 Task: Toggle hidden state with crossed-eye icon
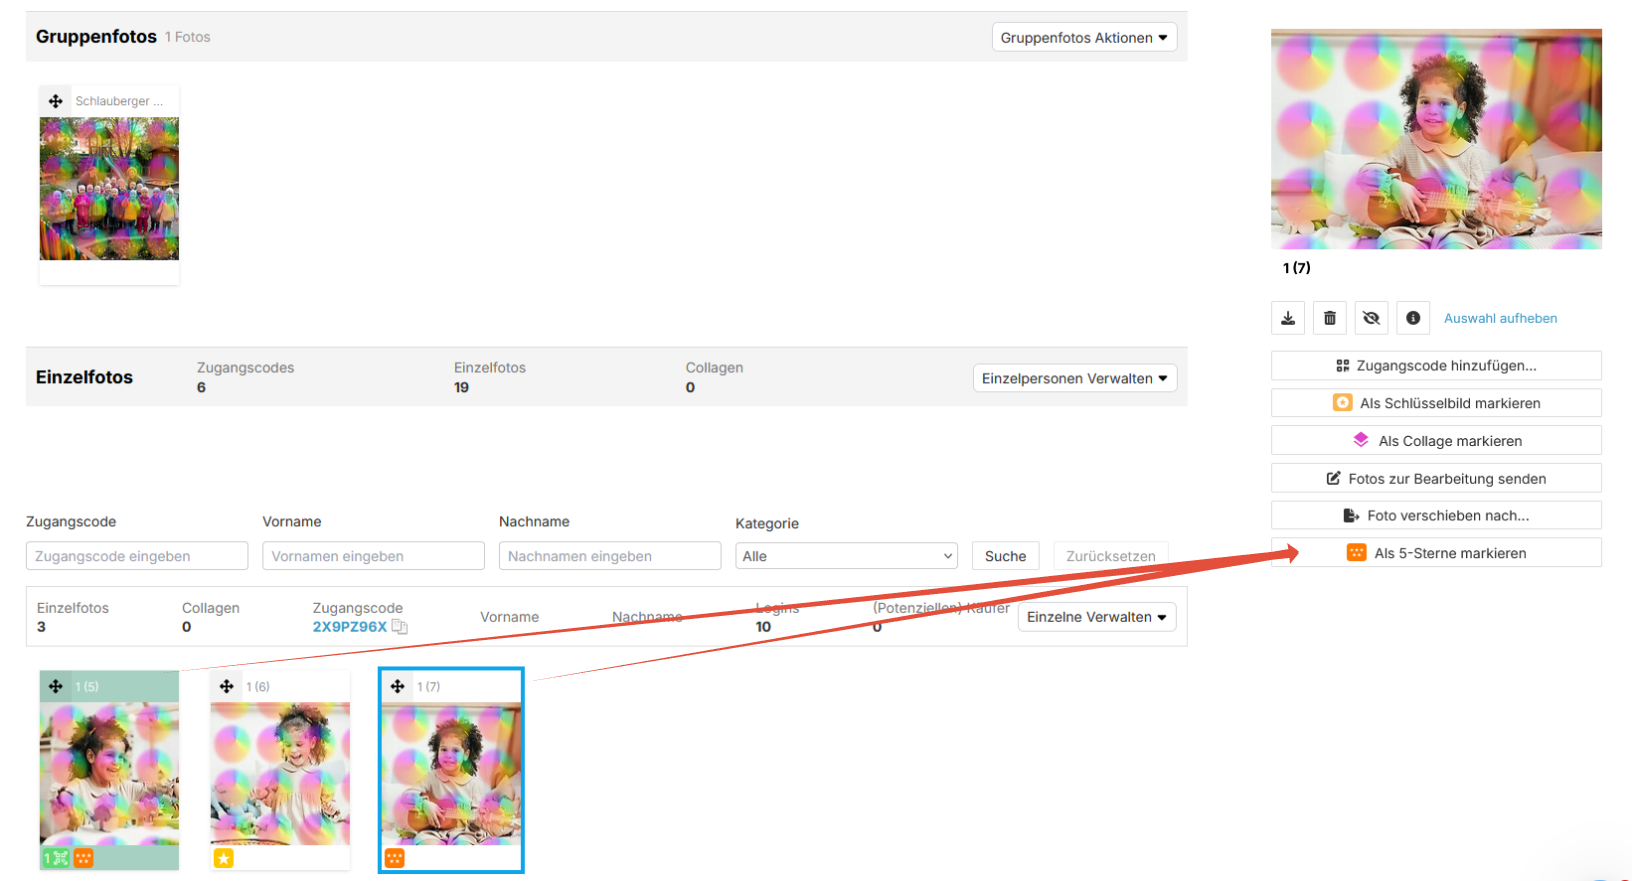point(1371,318)
